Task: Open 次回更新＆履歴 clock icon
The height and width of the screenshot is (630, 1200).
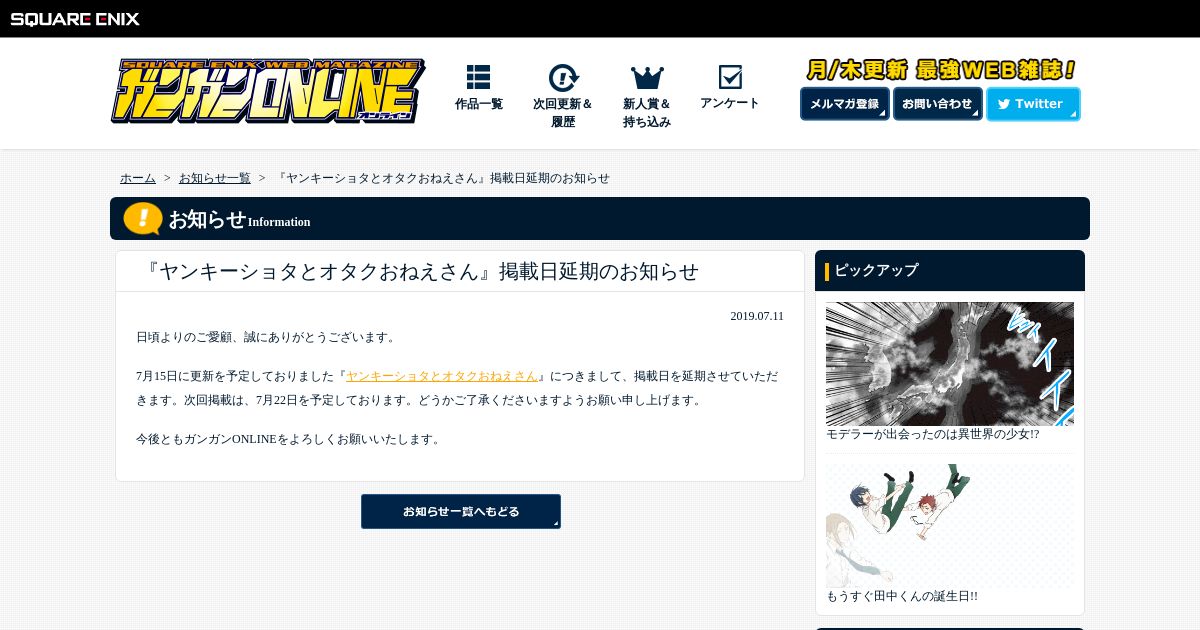Action: click(x=563, y=78)
